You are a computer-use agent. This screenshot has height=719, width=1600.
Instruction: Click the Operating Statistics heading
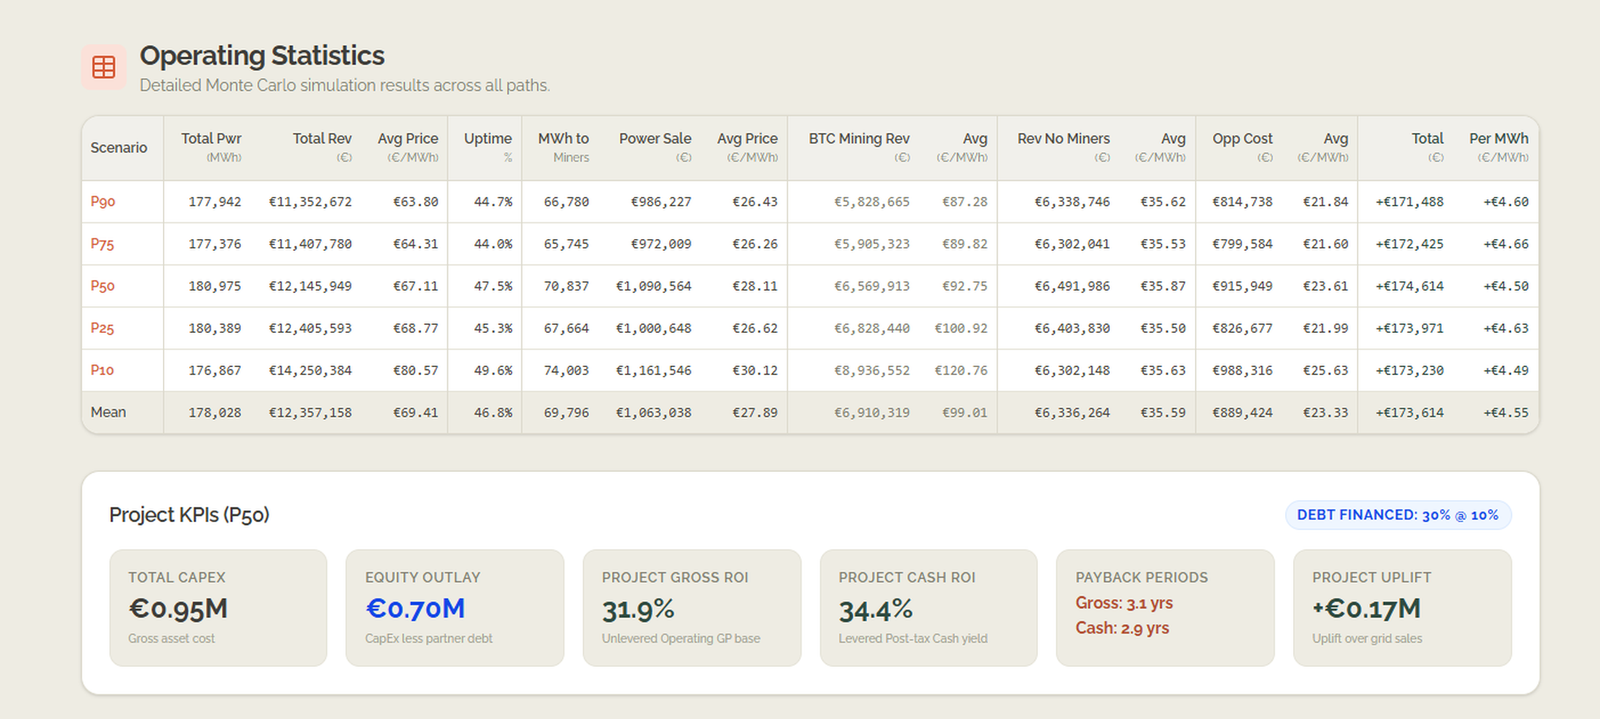click(262, 56)
